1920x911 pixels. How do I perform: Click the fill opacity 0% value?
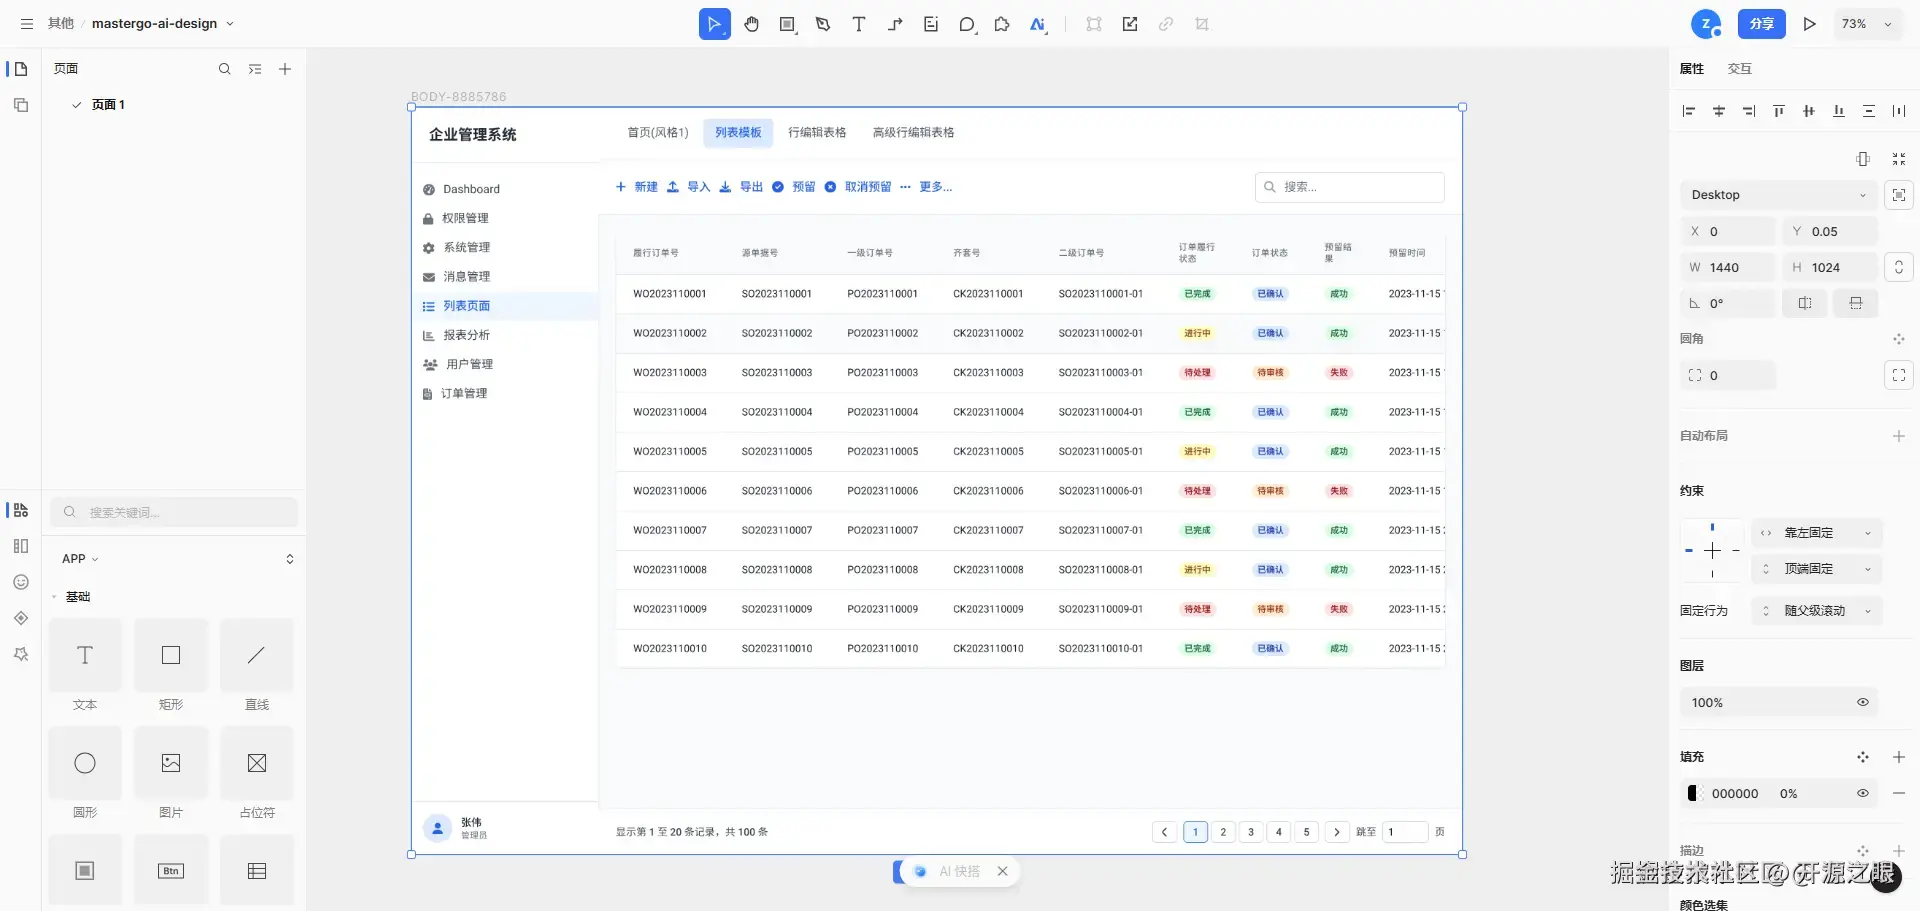click(1789, 794)
